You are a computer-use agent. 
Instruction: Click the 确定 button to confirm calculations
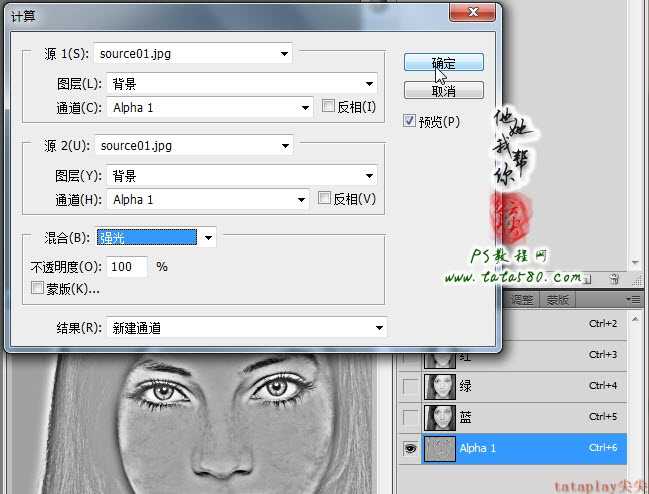(x=443, y=62)
